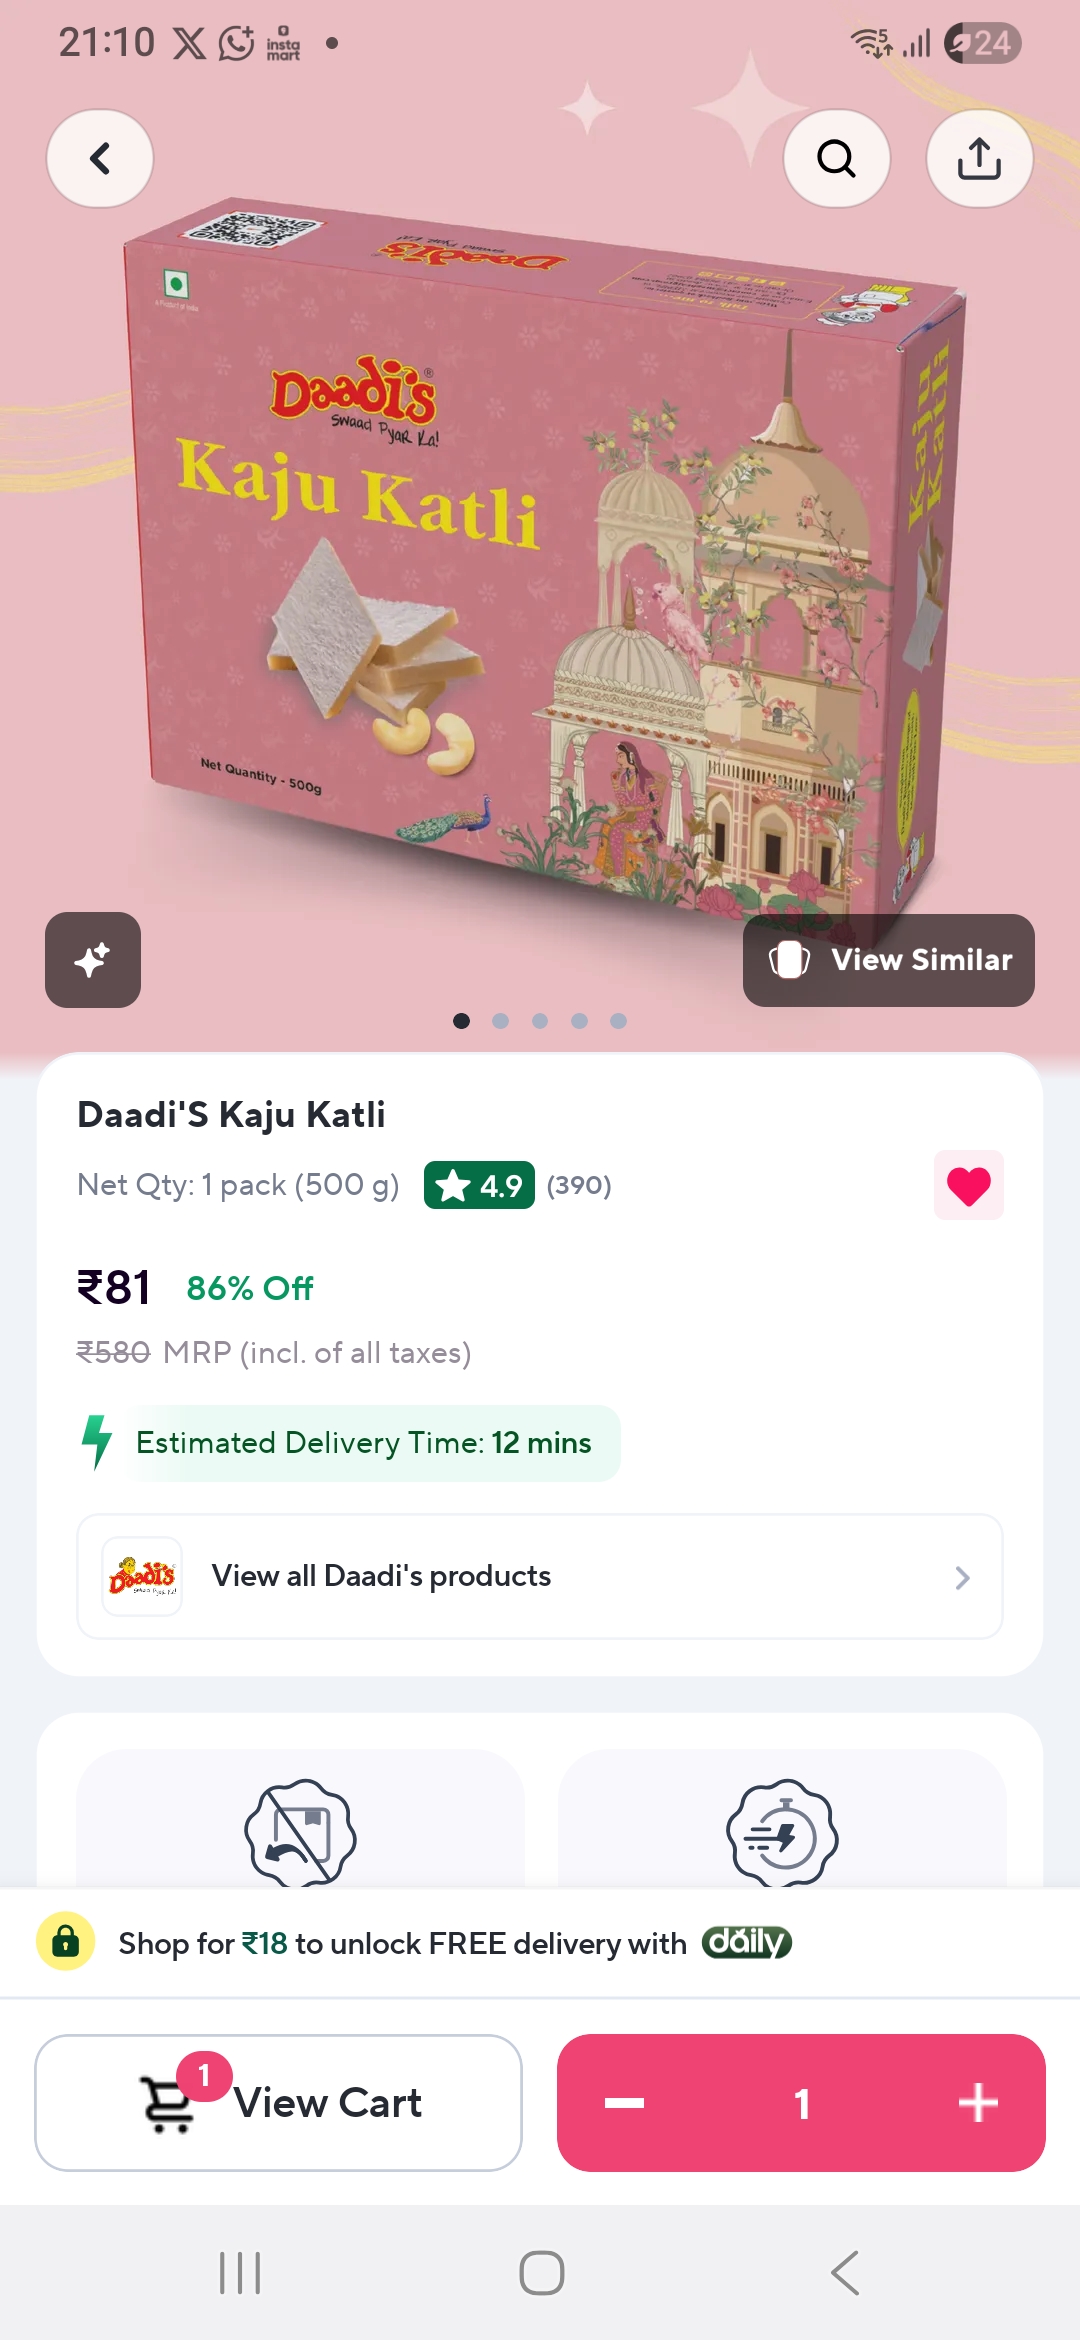The image size is (1080, 2340).
Task: Open the no-return policy badge icon
Action: (x=300, y=1833)
